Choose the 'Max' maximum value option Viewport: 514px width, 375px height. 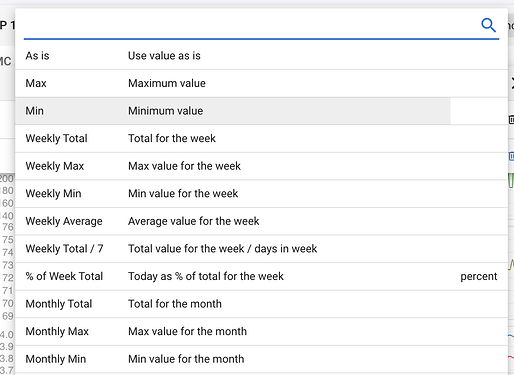click(261, 83)
